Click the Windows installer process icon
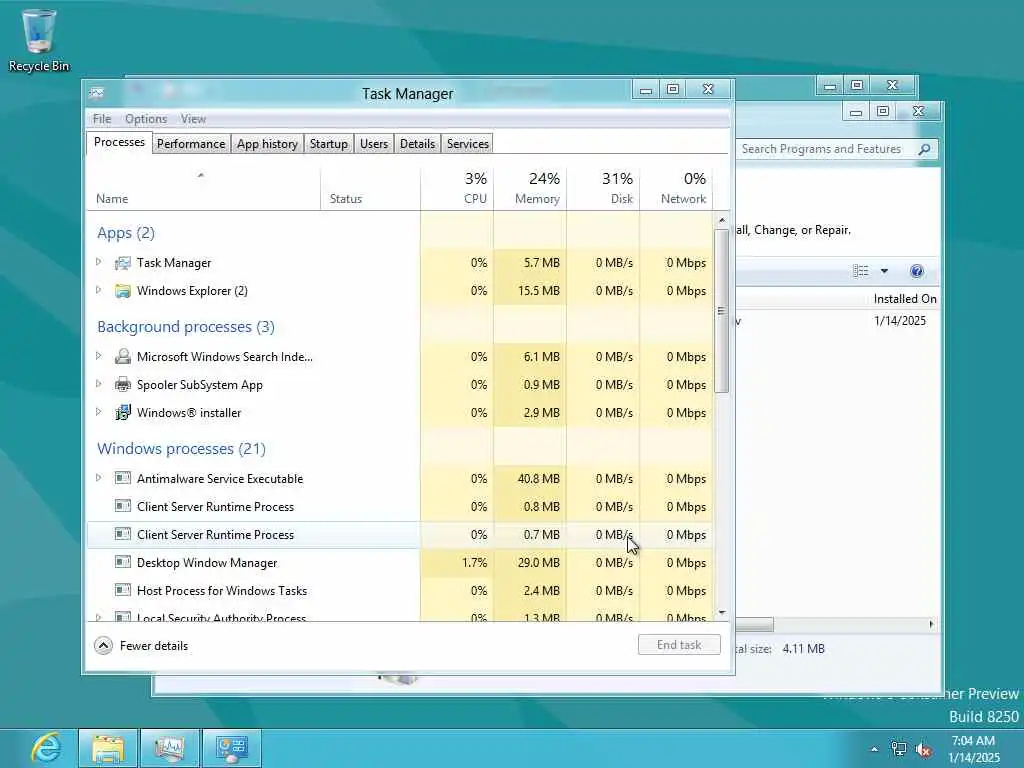 click(x=122, y=413)
